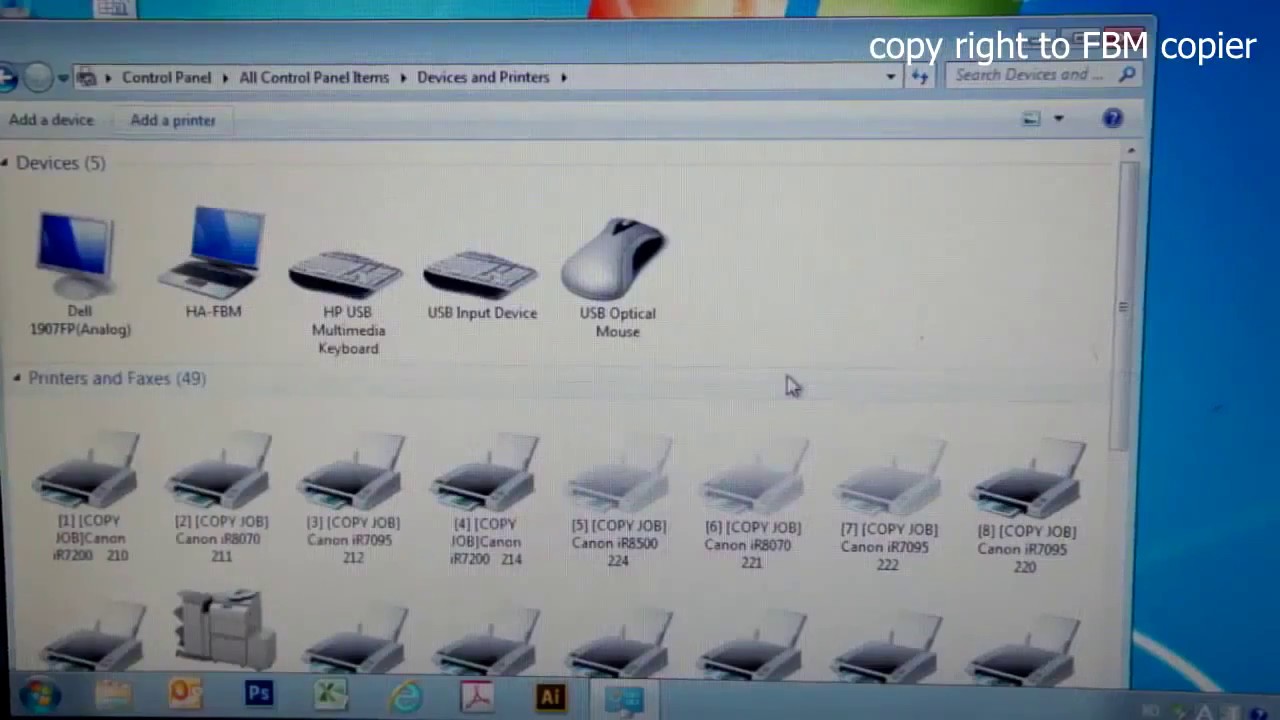Launch Photoshop from the taskbar
Screen dimensions: 1280x720
259,694
